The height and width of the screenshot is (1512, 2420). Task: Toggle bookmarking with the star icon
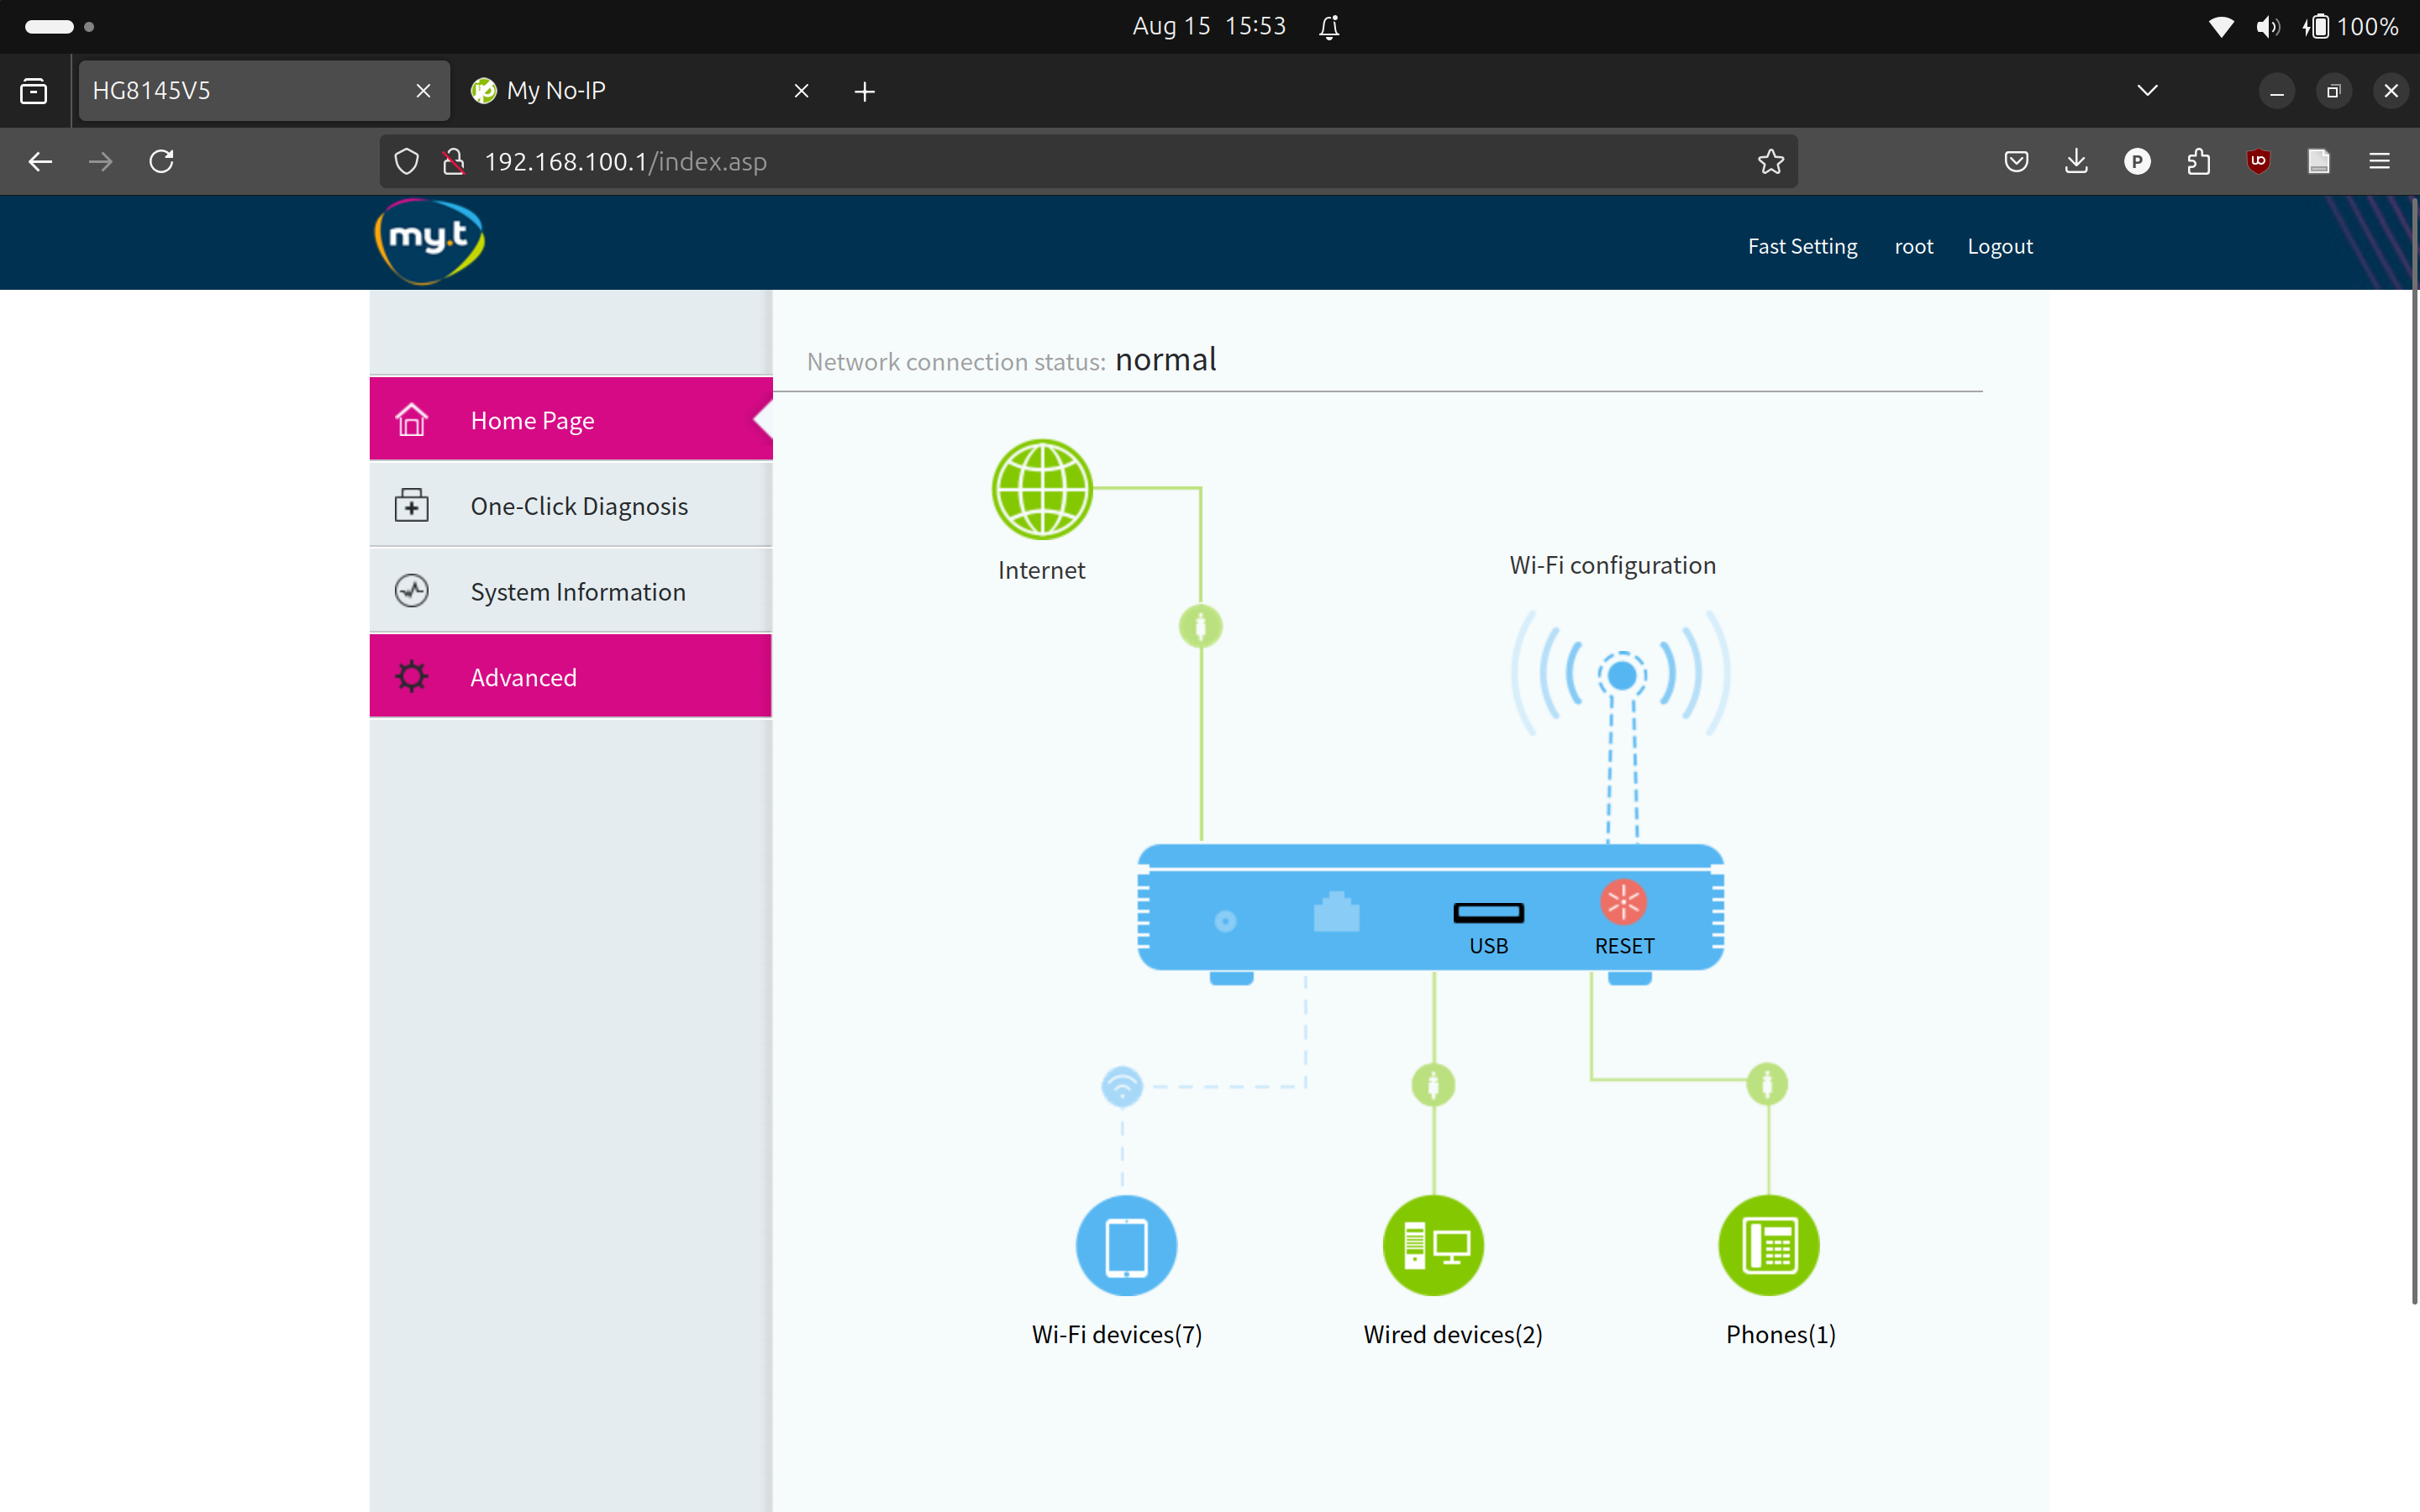click(x=1770, y=161)
